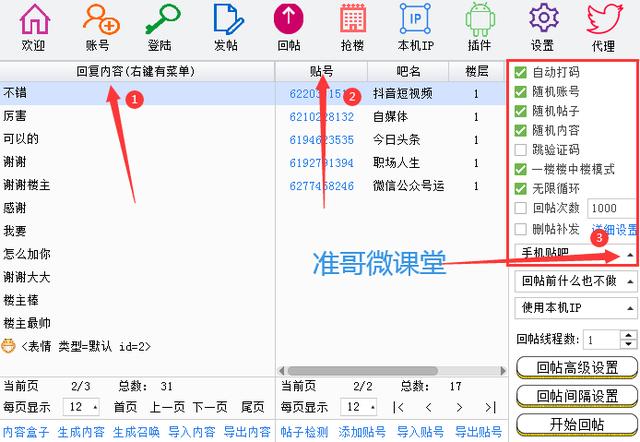Toggle the 随机帖子 checkbox

[520, 111]
